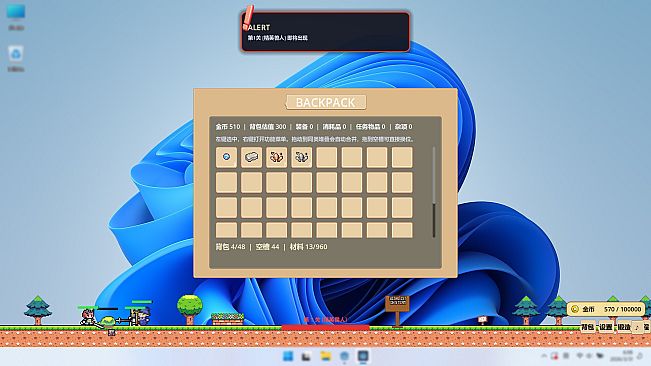Screen dimensions: 651x366
Task: Click the BACKPACK title banner
Action: click(326, 102)
